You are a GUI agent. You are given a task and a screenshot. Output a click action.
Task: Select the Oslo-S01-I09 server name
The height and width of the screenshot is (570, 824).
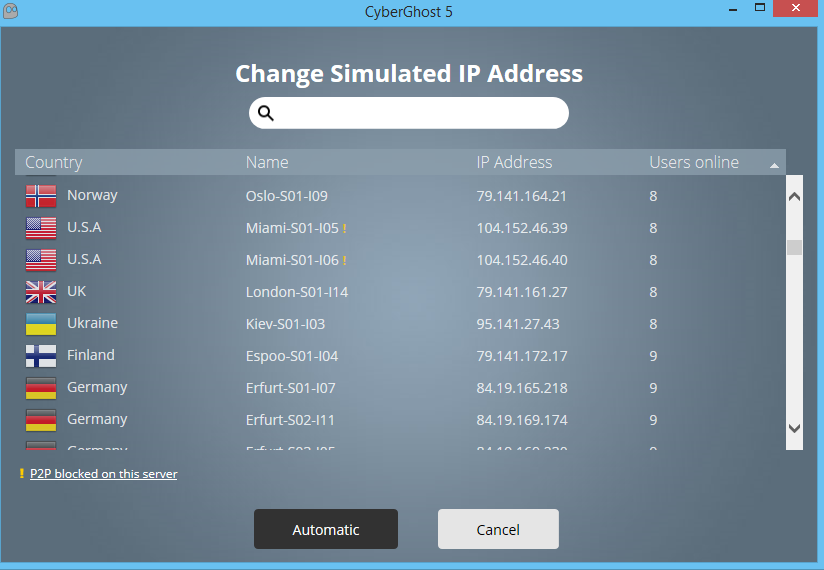click(x=287, y=196)
